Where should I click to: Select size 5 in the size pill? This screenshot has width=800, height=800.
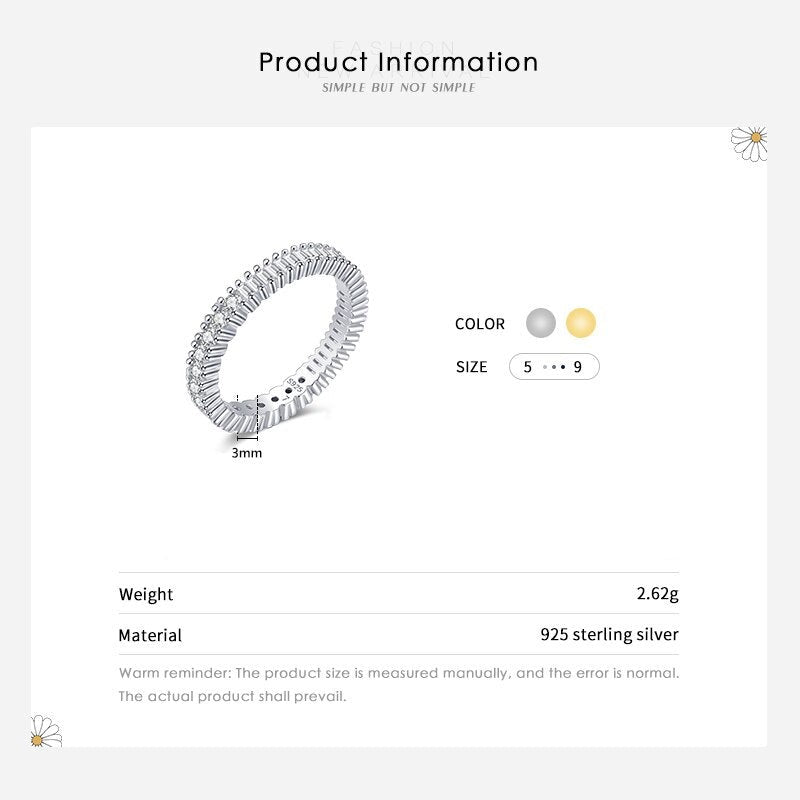527,367
